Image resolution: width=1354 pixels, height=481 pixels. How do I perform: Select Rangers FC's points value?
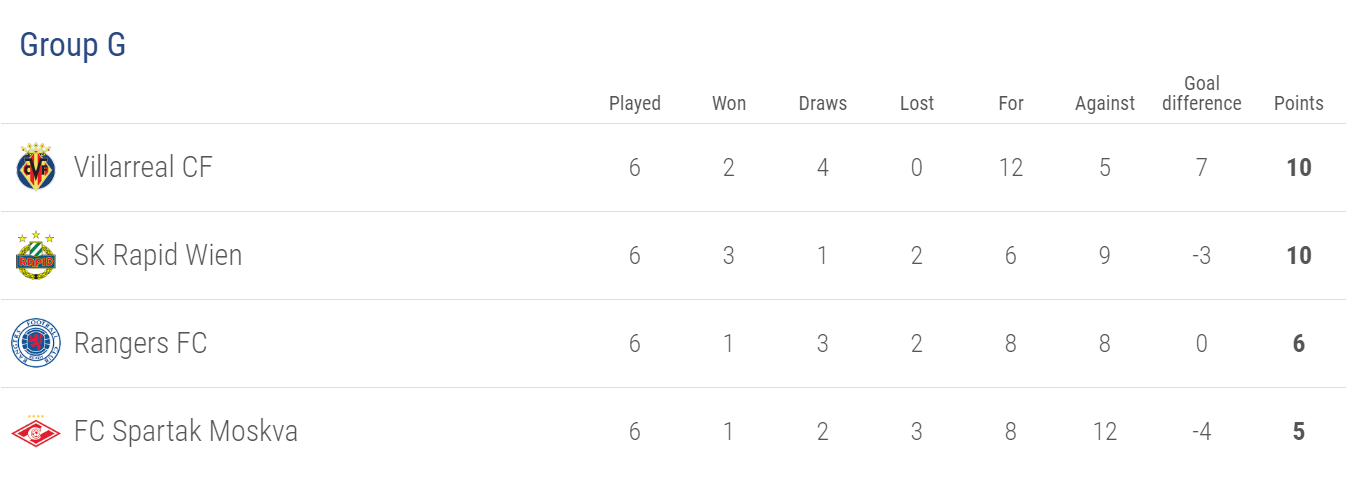coord(1299,343)
